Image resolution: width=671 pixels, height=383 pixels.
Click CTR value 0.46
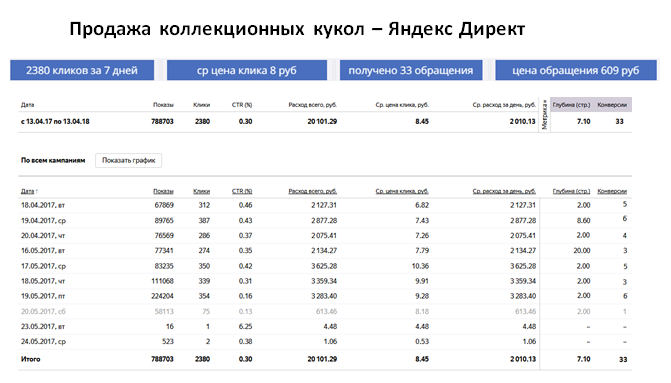coord(245,205)
